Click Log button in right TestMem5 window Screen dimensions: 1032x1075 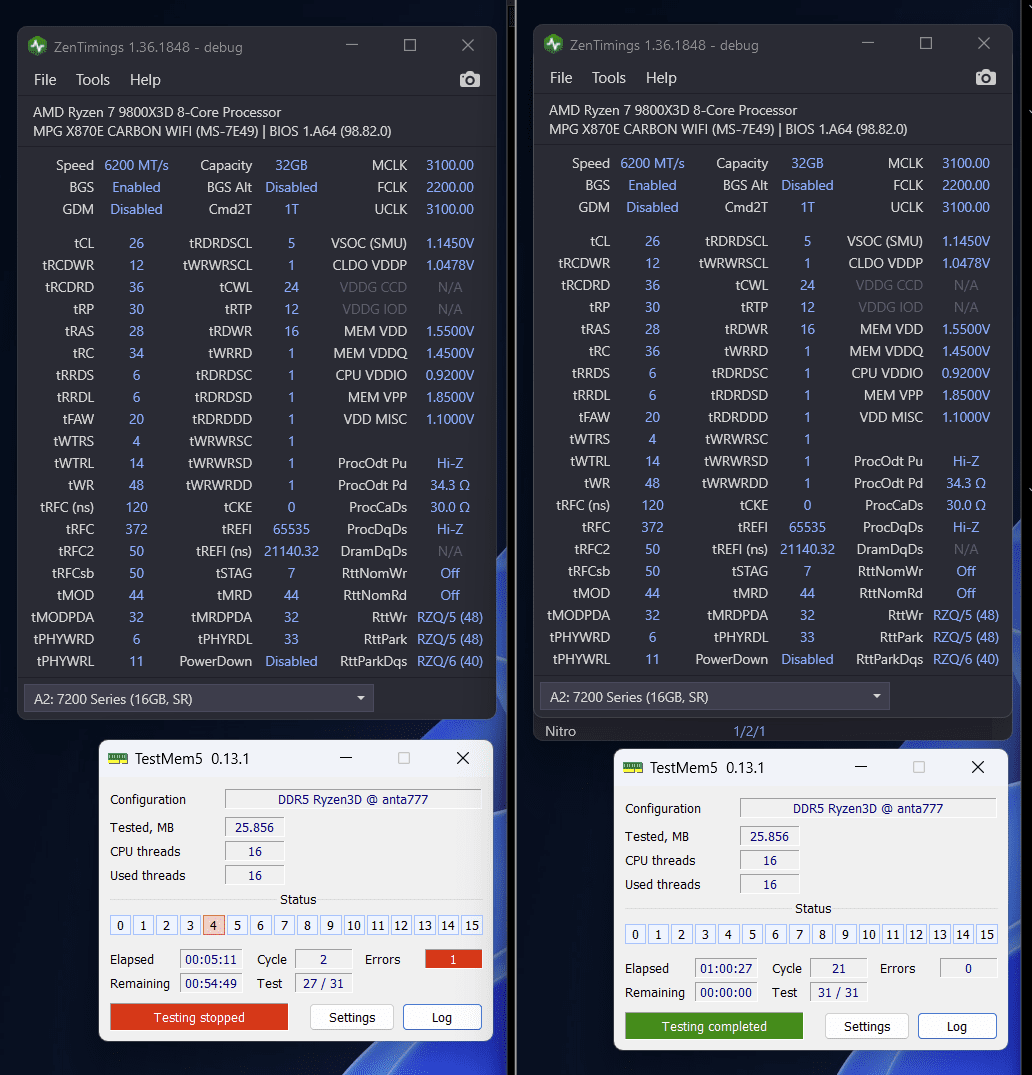957,1026
